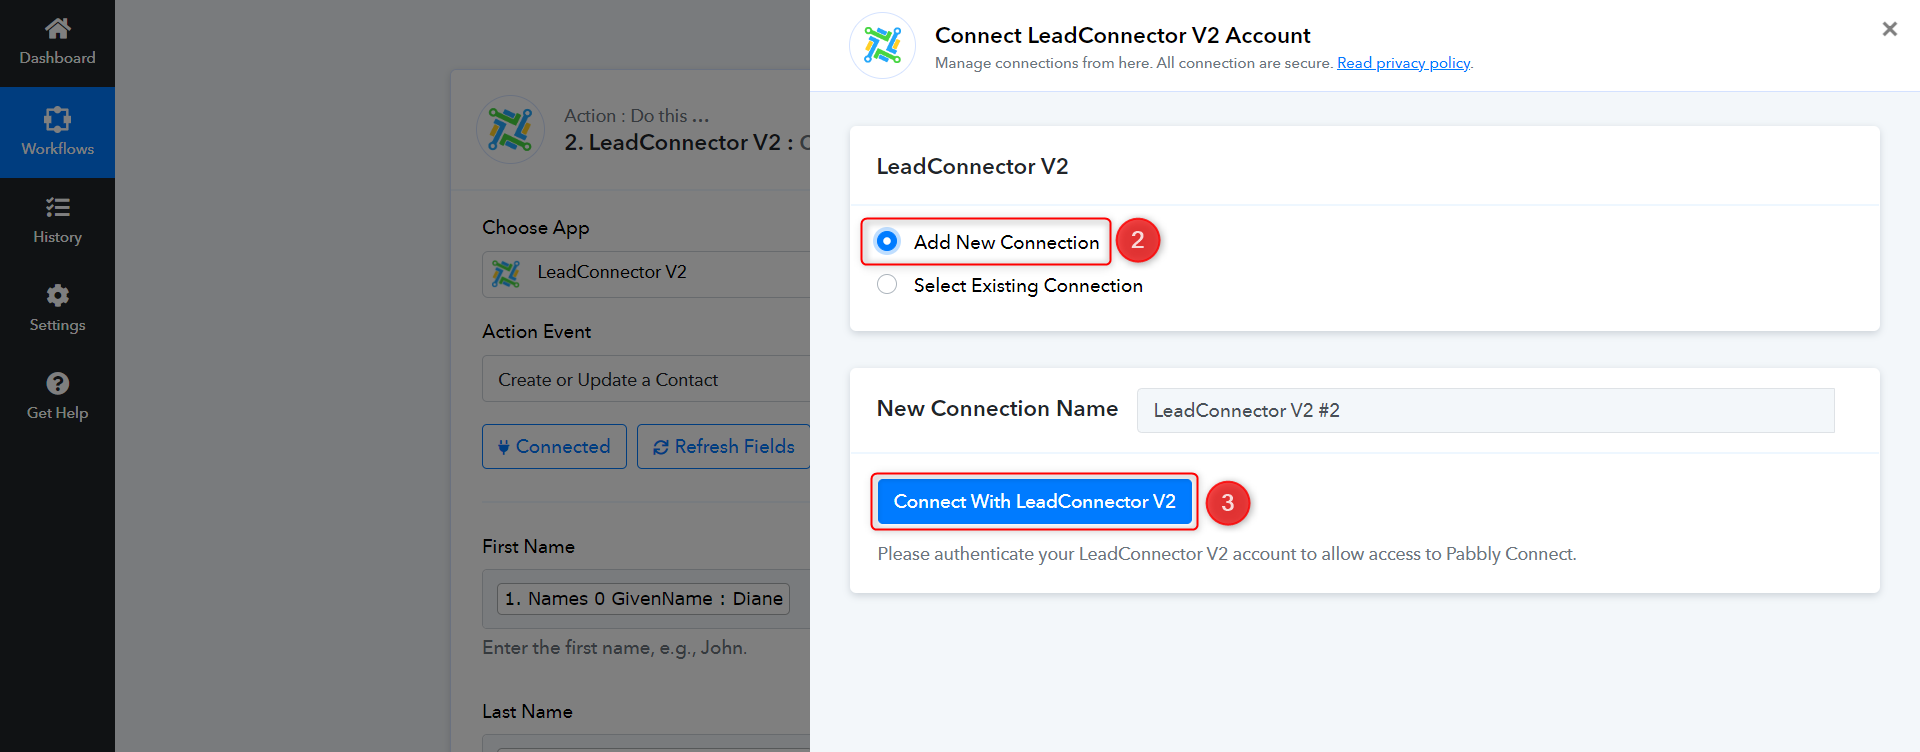Image resolution: width=1920 pixels, height=752 pixels.
Task: Open the Workflows puzzle icon
Action: (58, 119)
